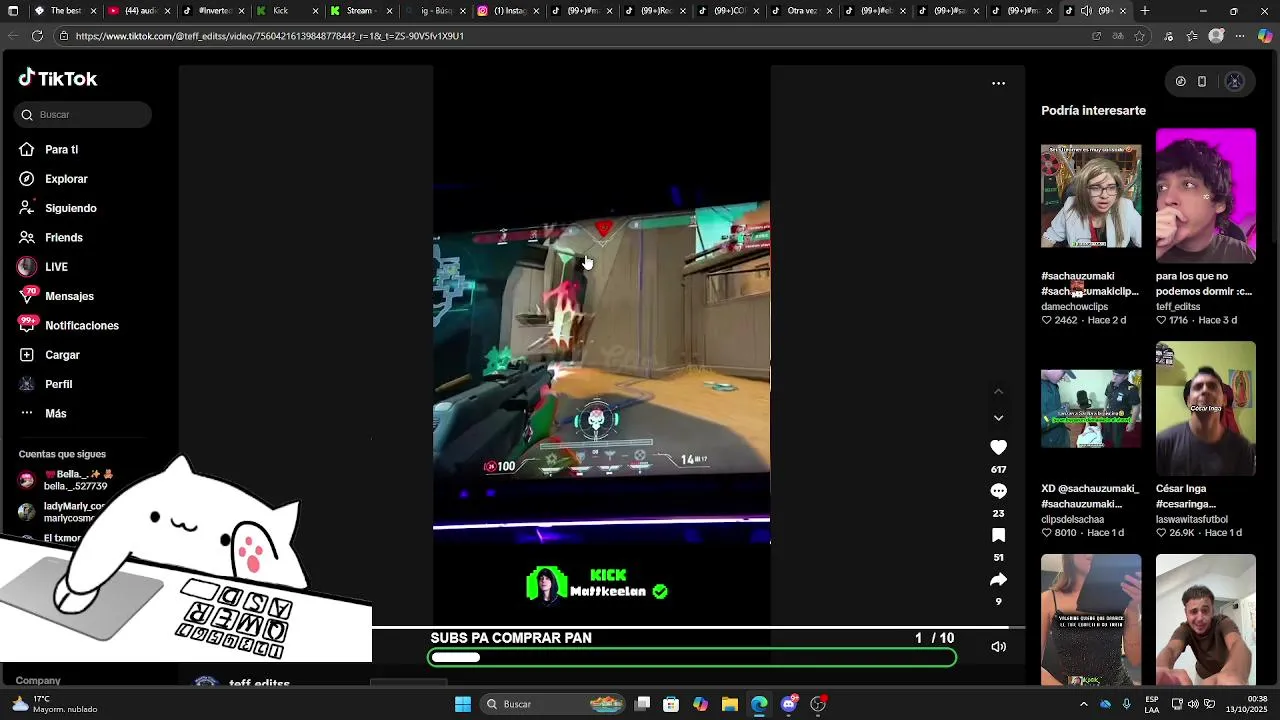Save video with bookmark icon

[998, 535]
